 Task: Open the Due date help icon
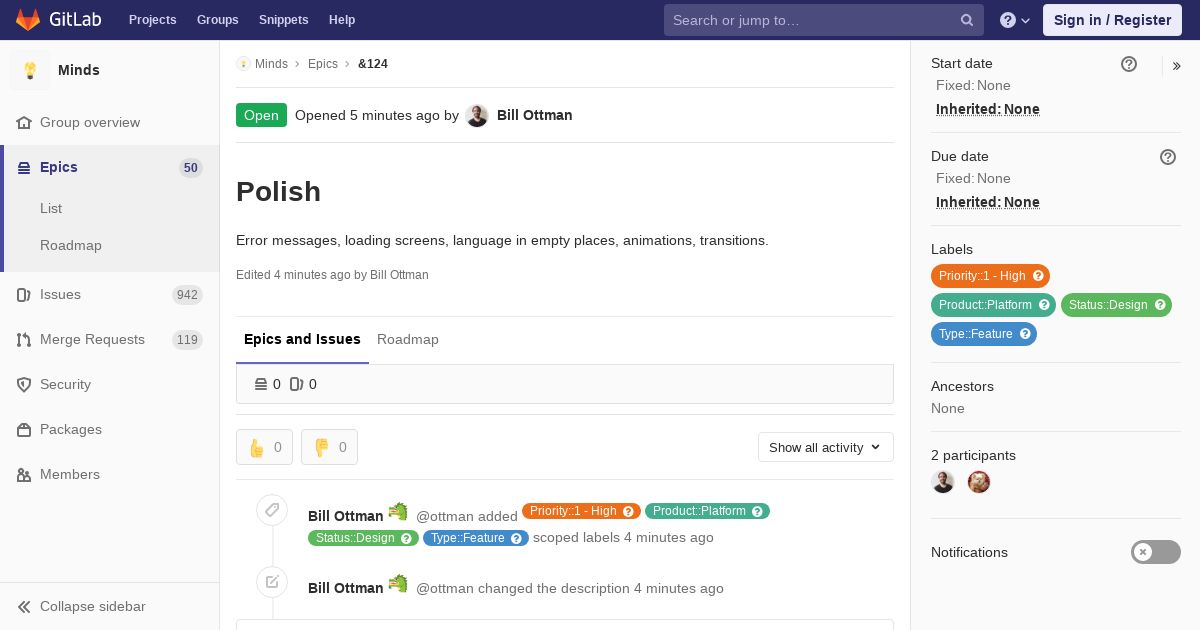pos(1168,157)
